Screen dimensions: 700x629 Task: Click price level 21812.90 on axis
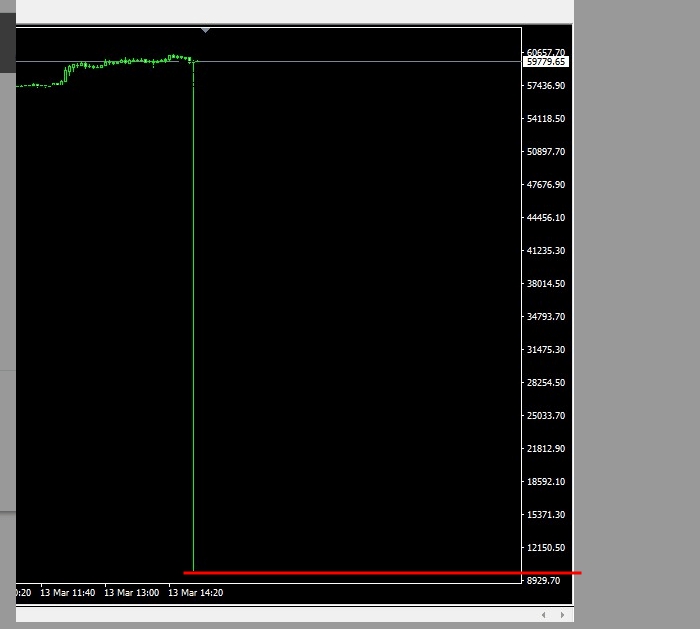point(546,449)
